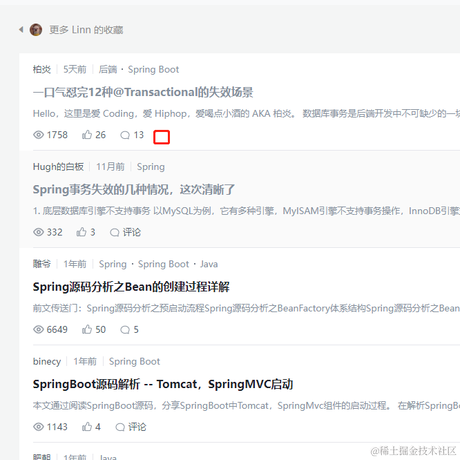Screen dimensions: 460x460
Task: Click views eye icon showing 332
Action: (39, 232)
